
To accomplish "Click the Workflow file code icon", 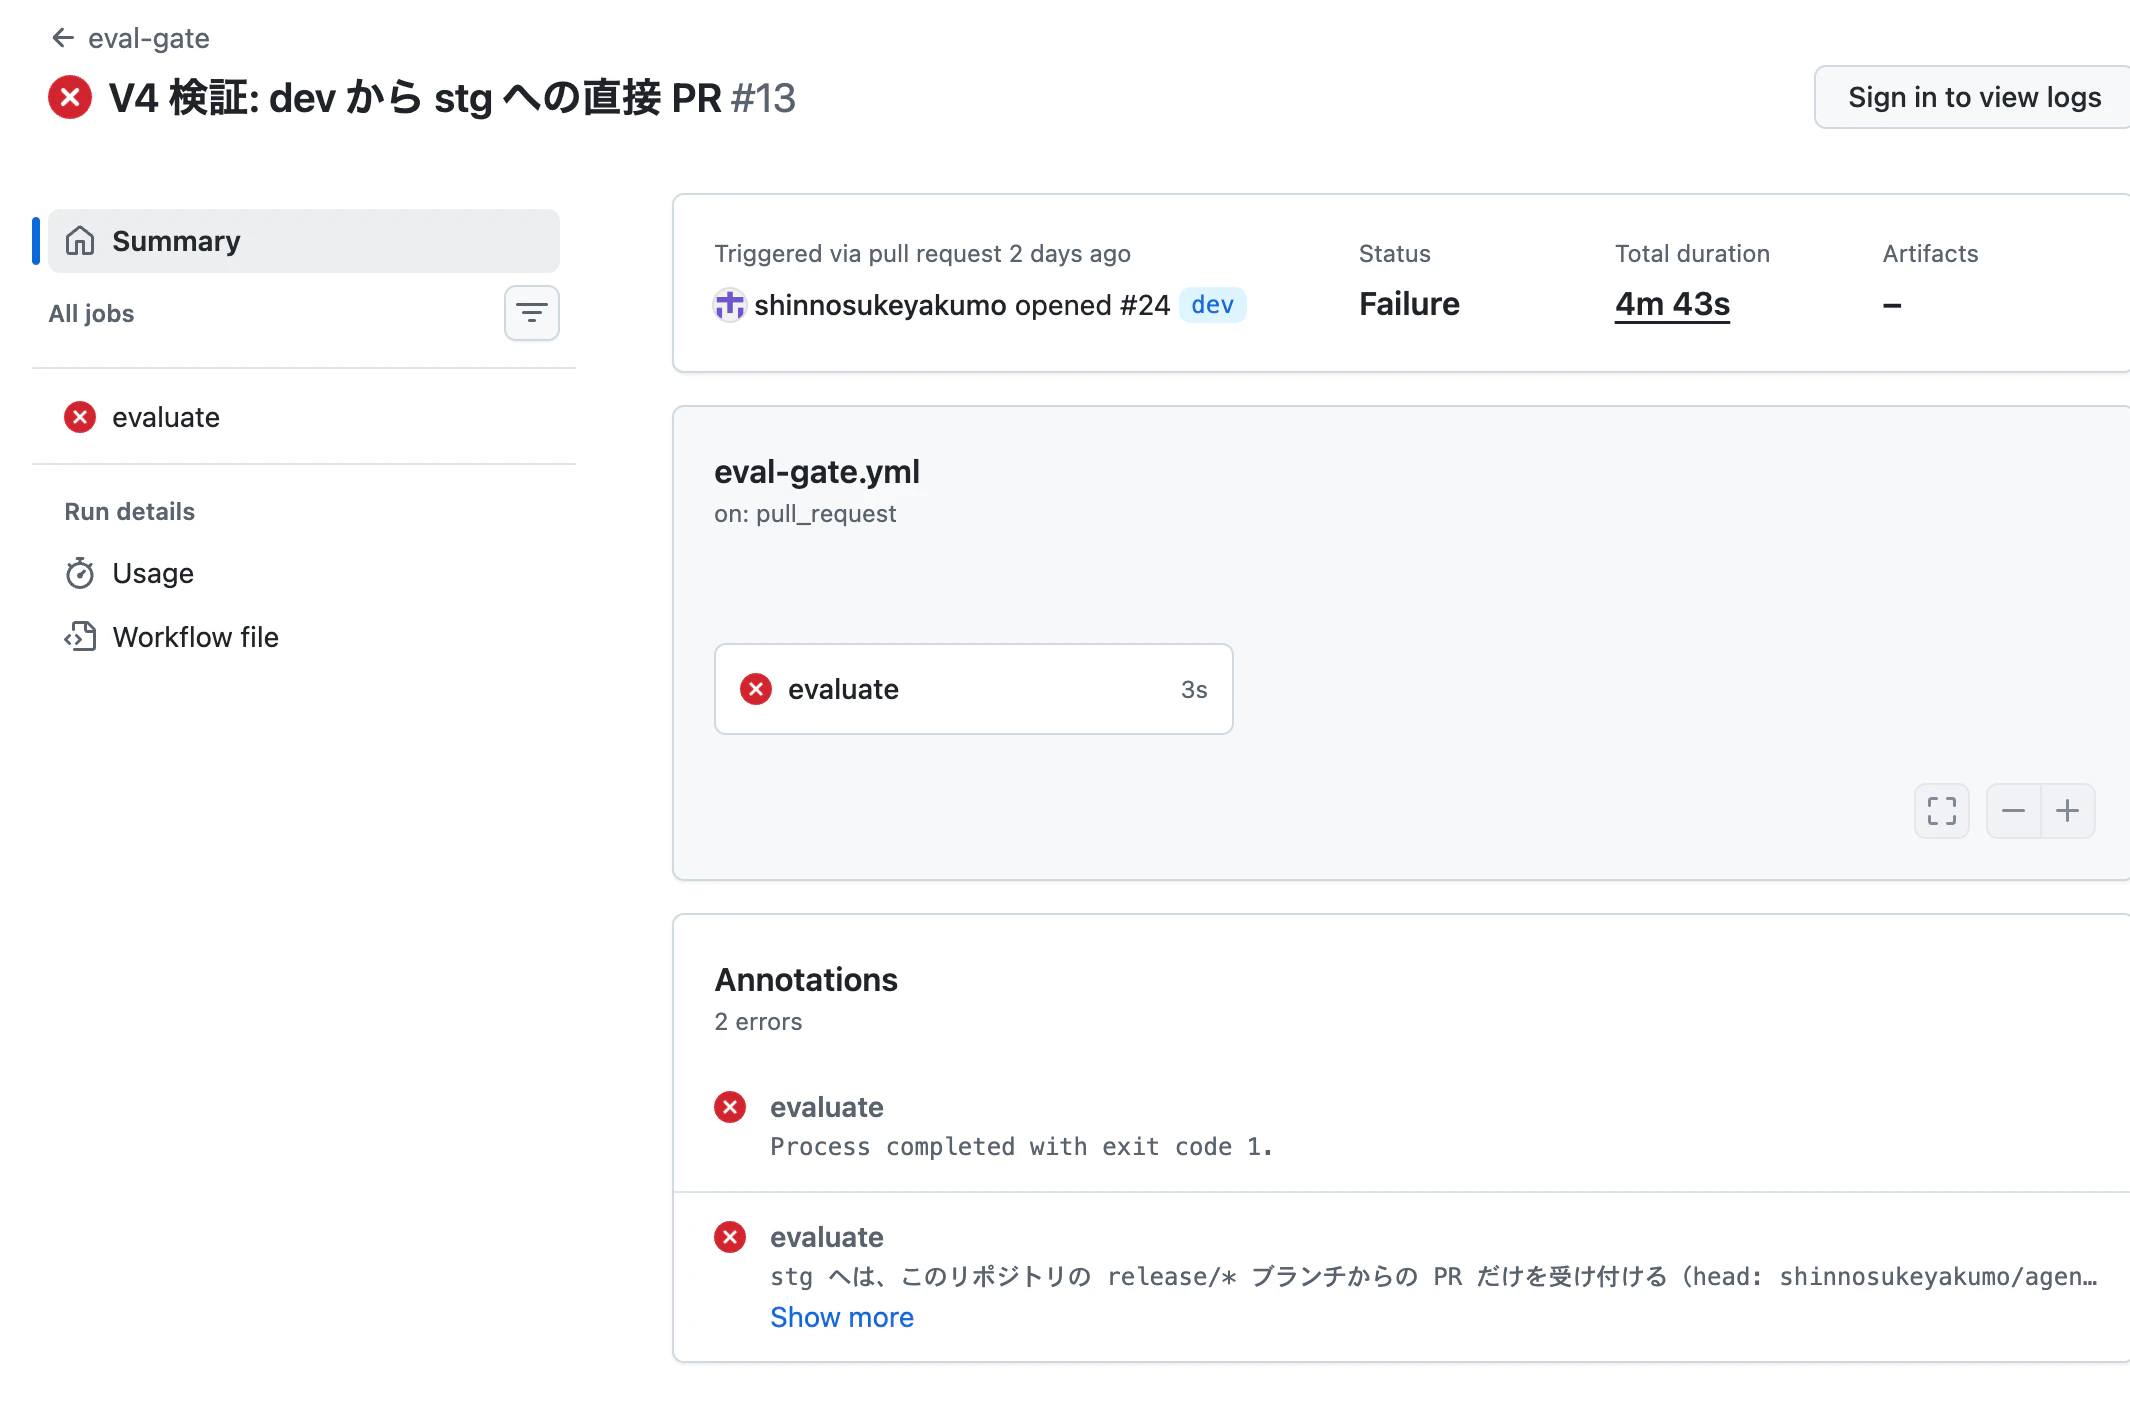I will coord(80,637).
